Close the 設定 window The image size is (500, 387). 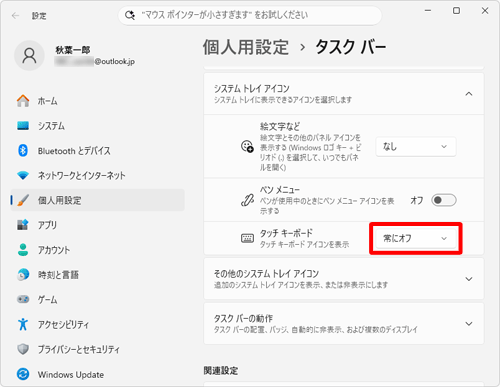coord(485,11)
